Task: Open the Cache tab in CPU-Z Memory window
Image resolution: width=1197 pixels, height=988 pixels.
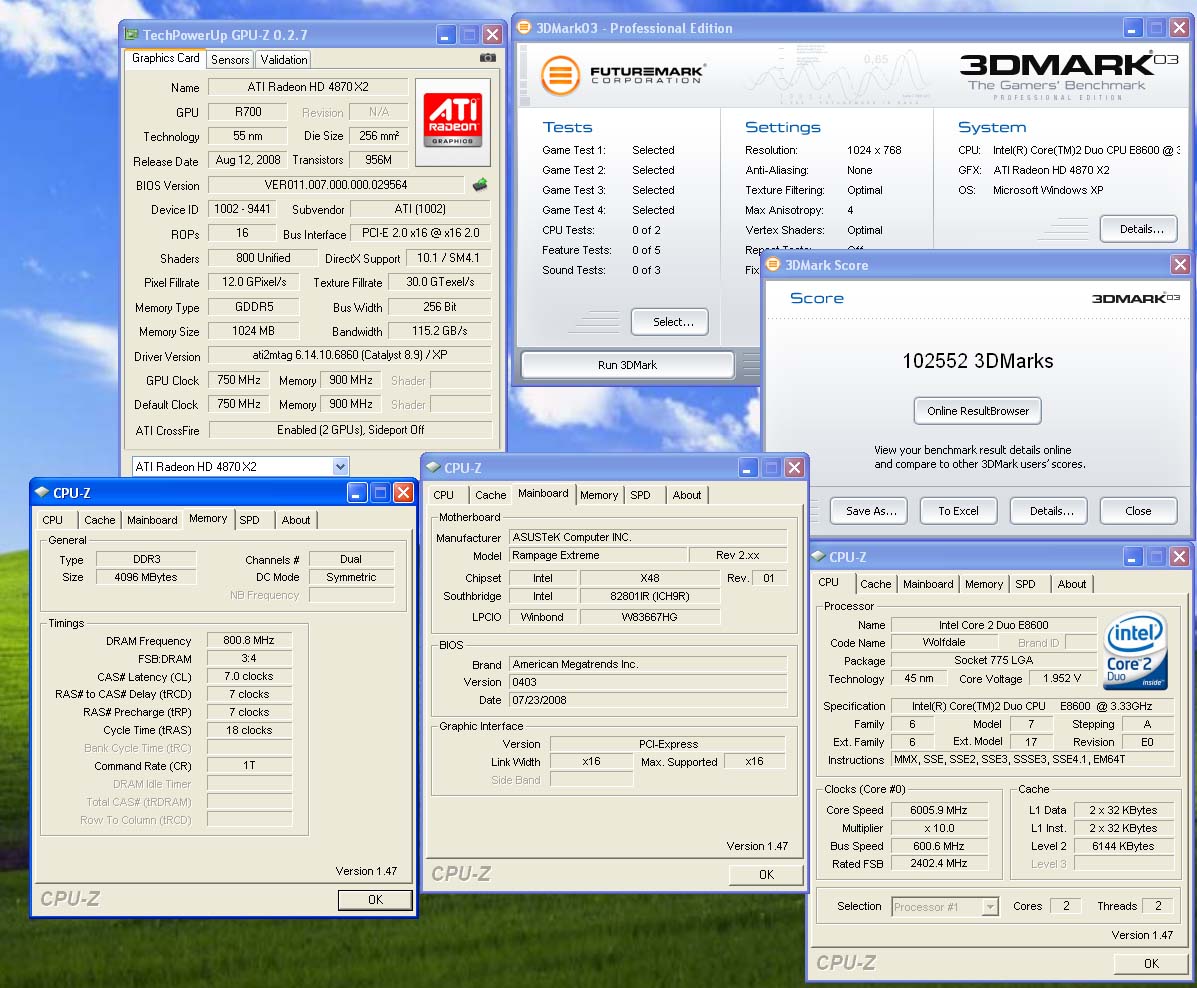Action: [99, 520]
